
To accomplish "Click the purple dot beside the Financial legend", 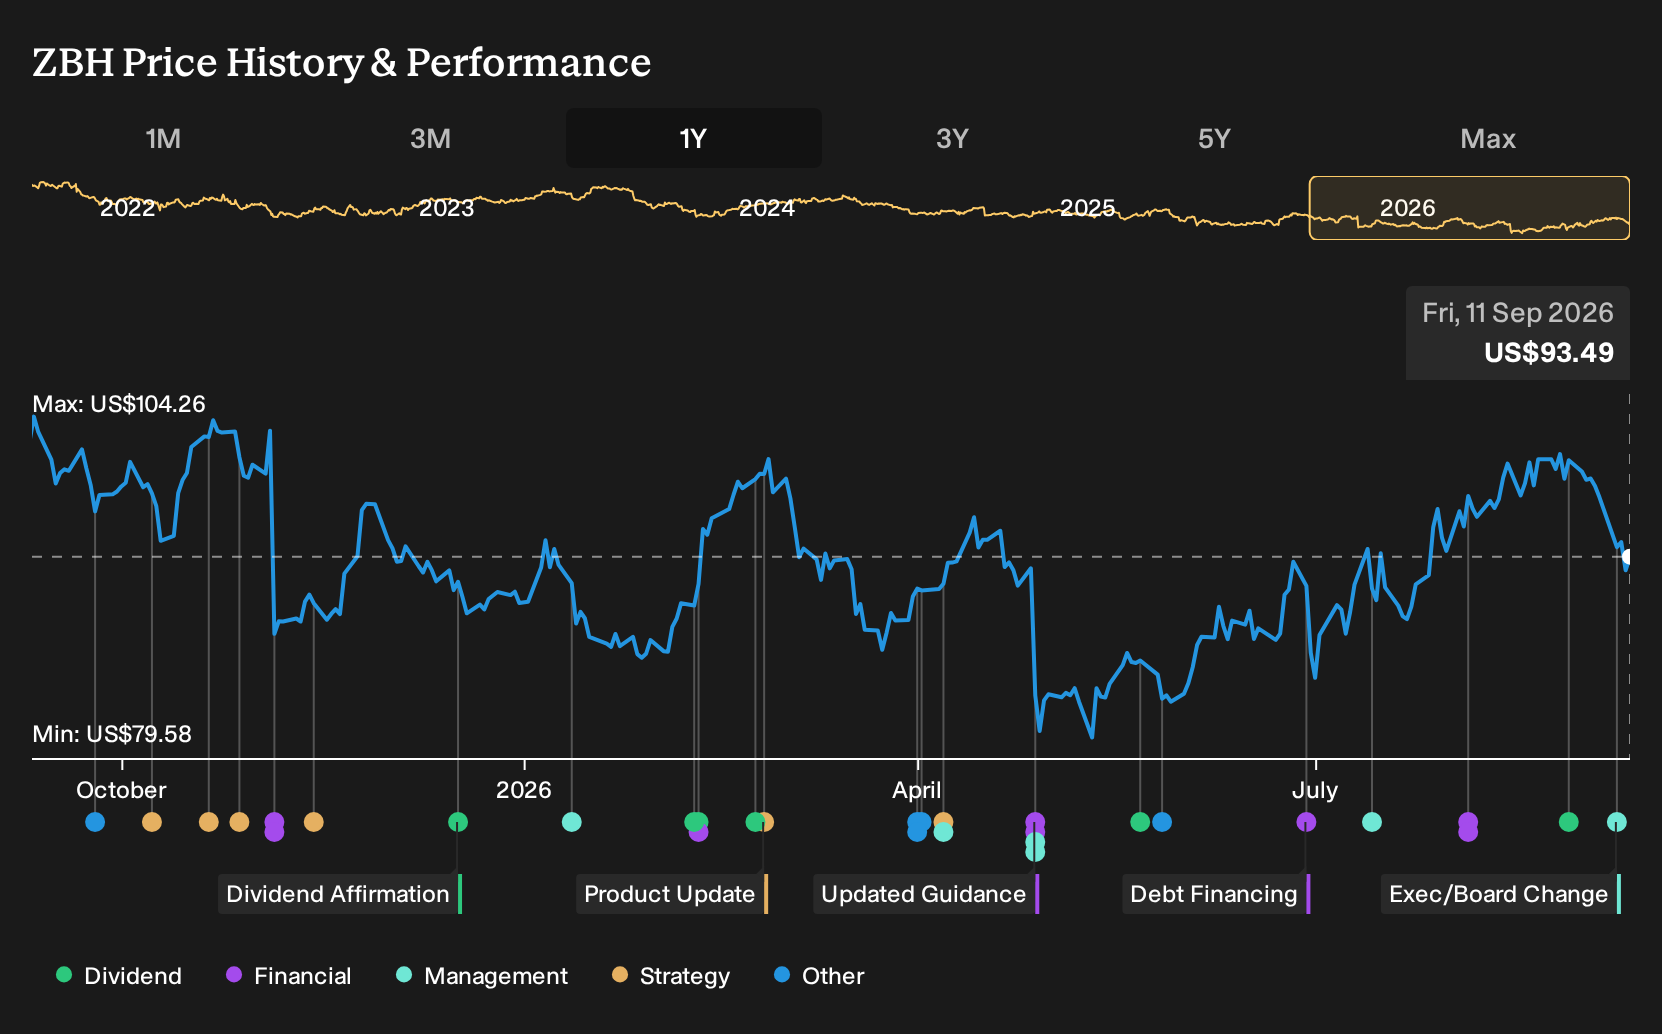I will [x=234, y=975].
